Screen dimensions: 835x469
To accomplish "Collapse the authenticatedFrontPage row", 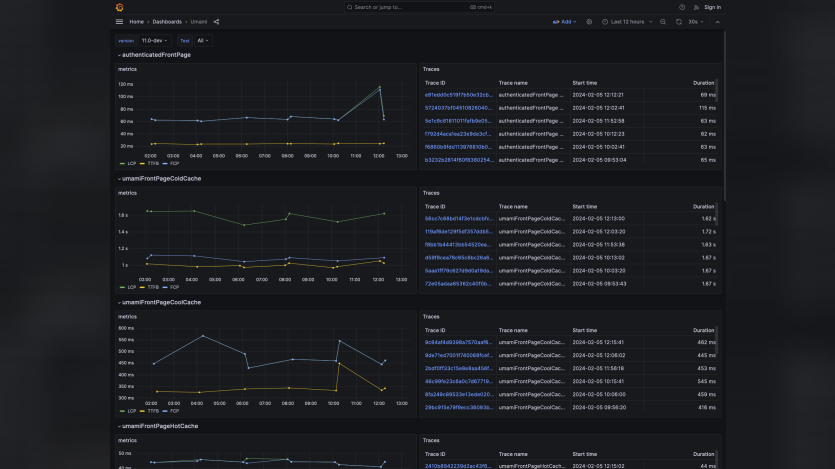I will 154,55.
